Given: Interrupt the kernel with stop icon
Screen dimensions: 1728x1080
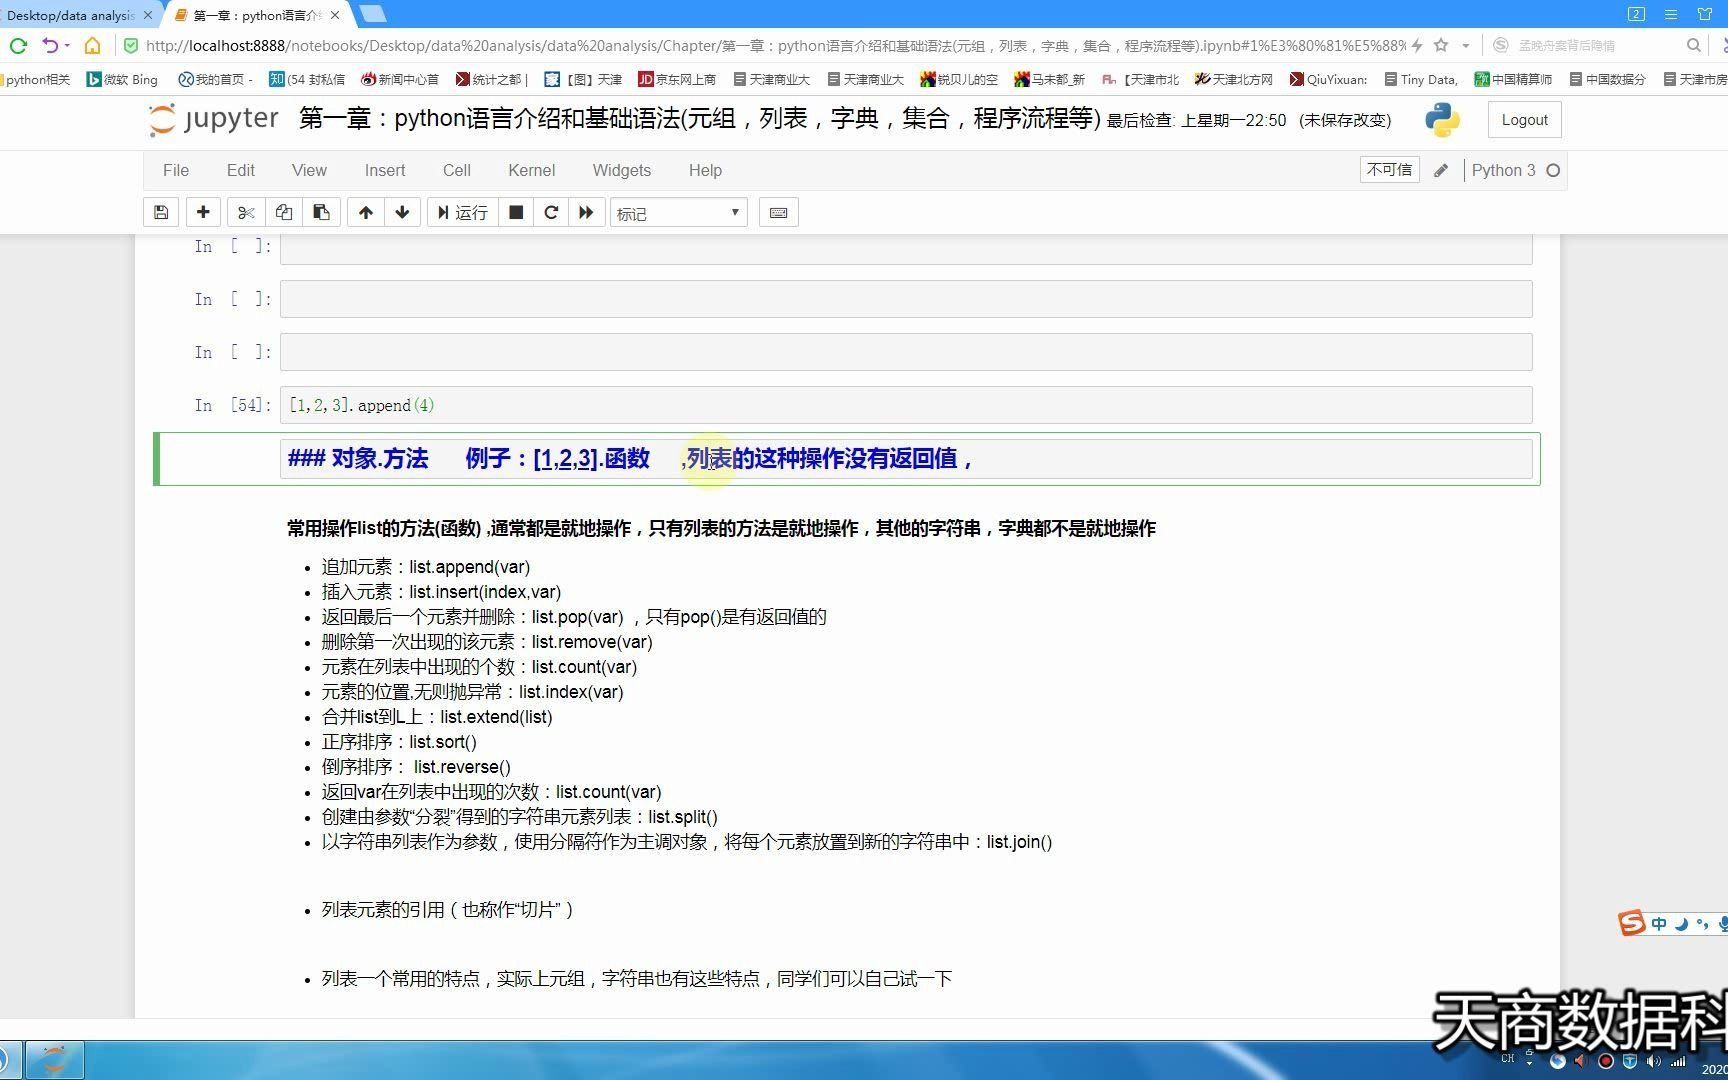Looking at the screenshot, I should pyautogui.click(x=515, y=212).
